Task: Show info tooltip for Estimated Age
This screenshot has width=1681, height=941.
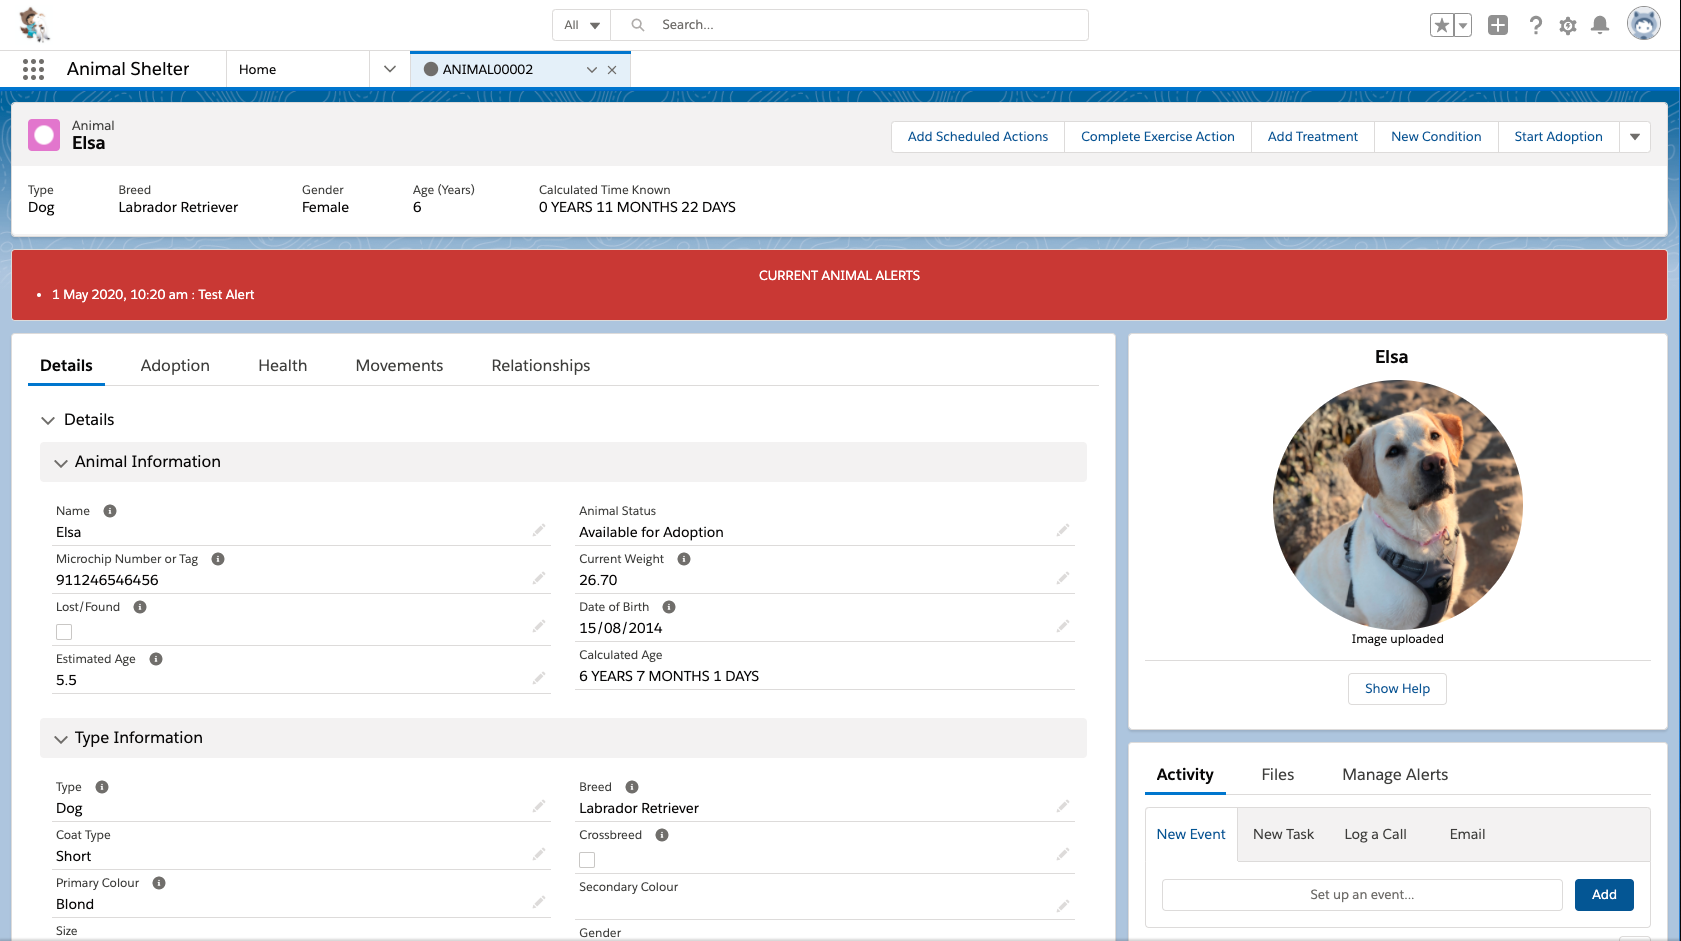Action: (156, 659)
